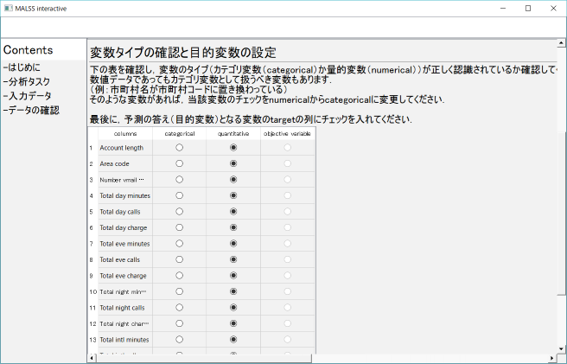Image resolution: width=567 pixels, height=364 pixels.
Task: Set Total eve minutes as categorical
Action: pos(179,244)
